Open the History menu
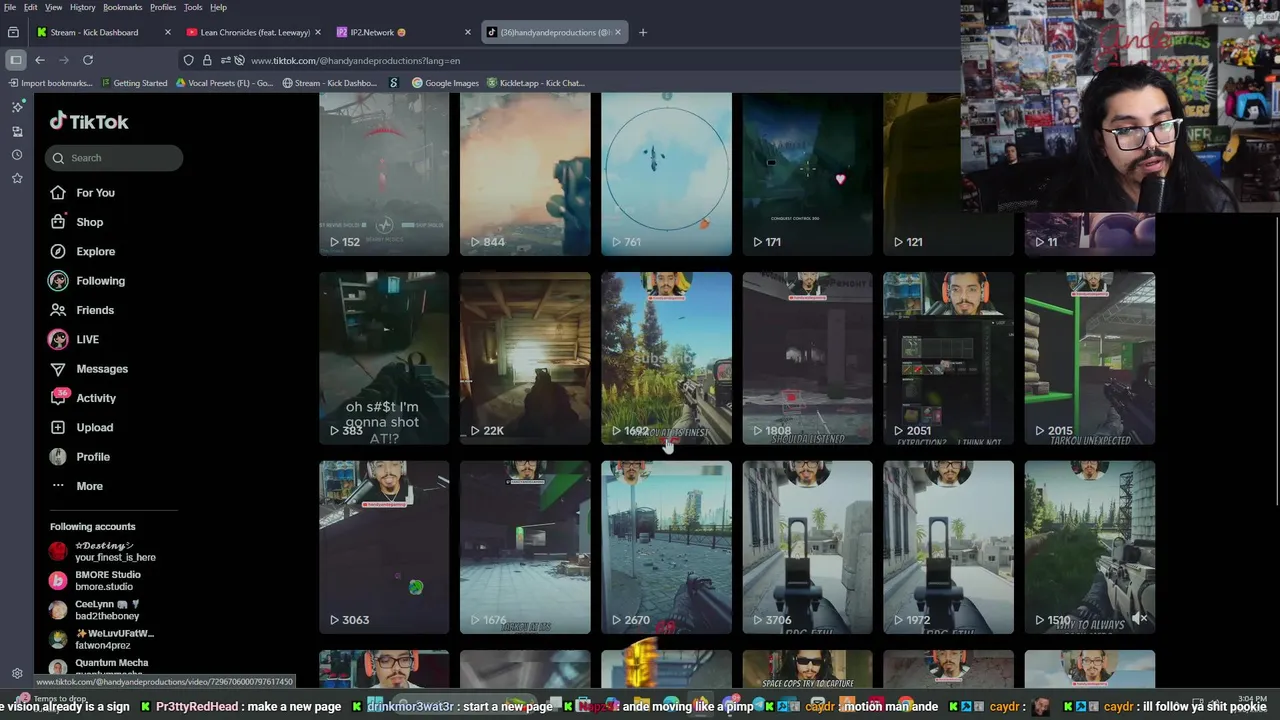Image resolution: width=1280 pixels, height=720 pixels. click(83, 7)
